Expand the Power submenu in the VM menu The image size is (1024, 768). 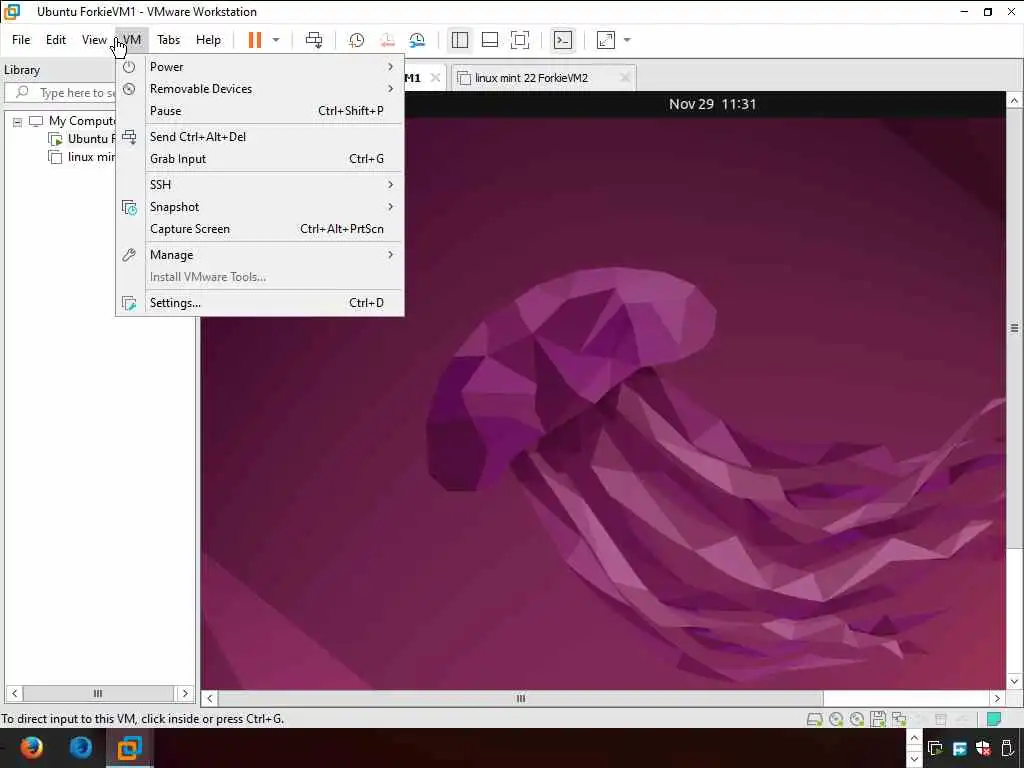260,67
